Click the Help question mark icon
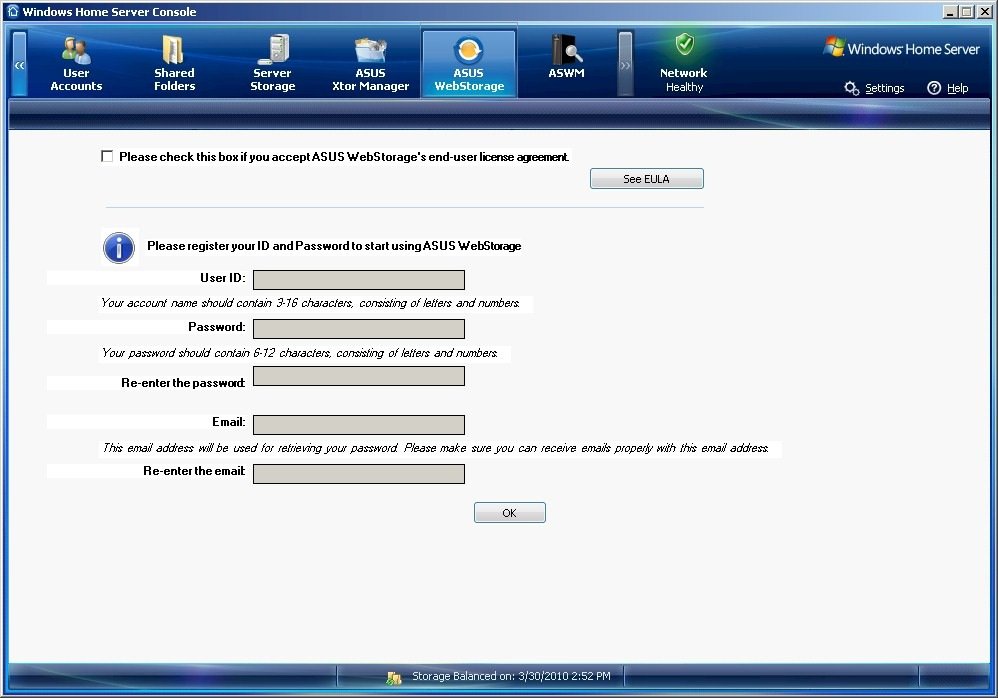This screenshot has width=998, height=698. 934,88
